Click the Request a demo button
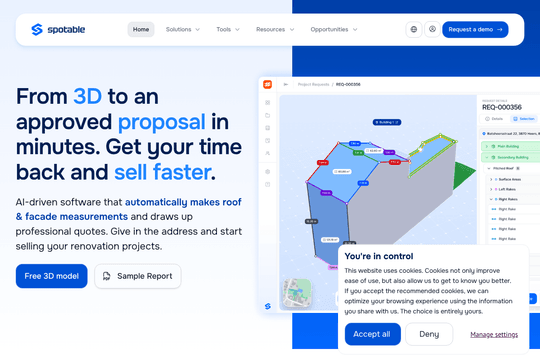 click(475, 30)
